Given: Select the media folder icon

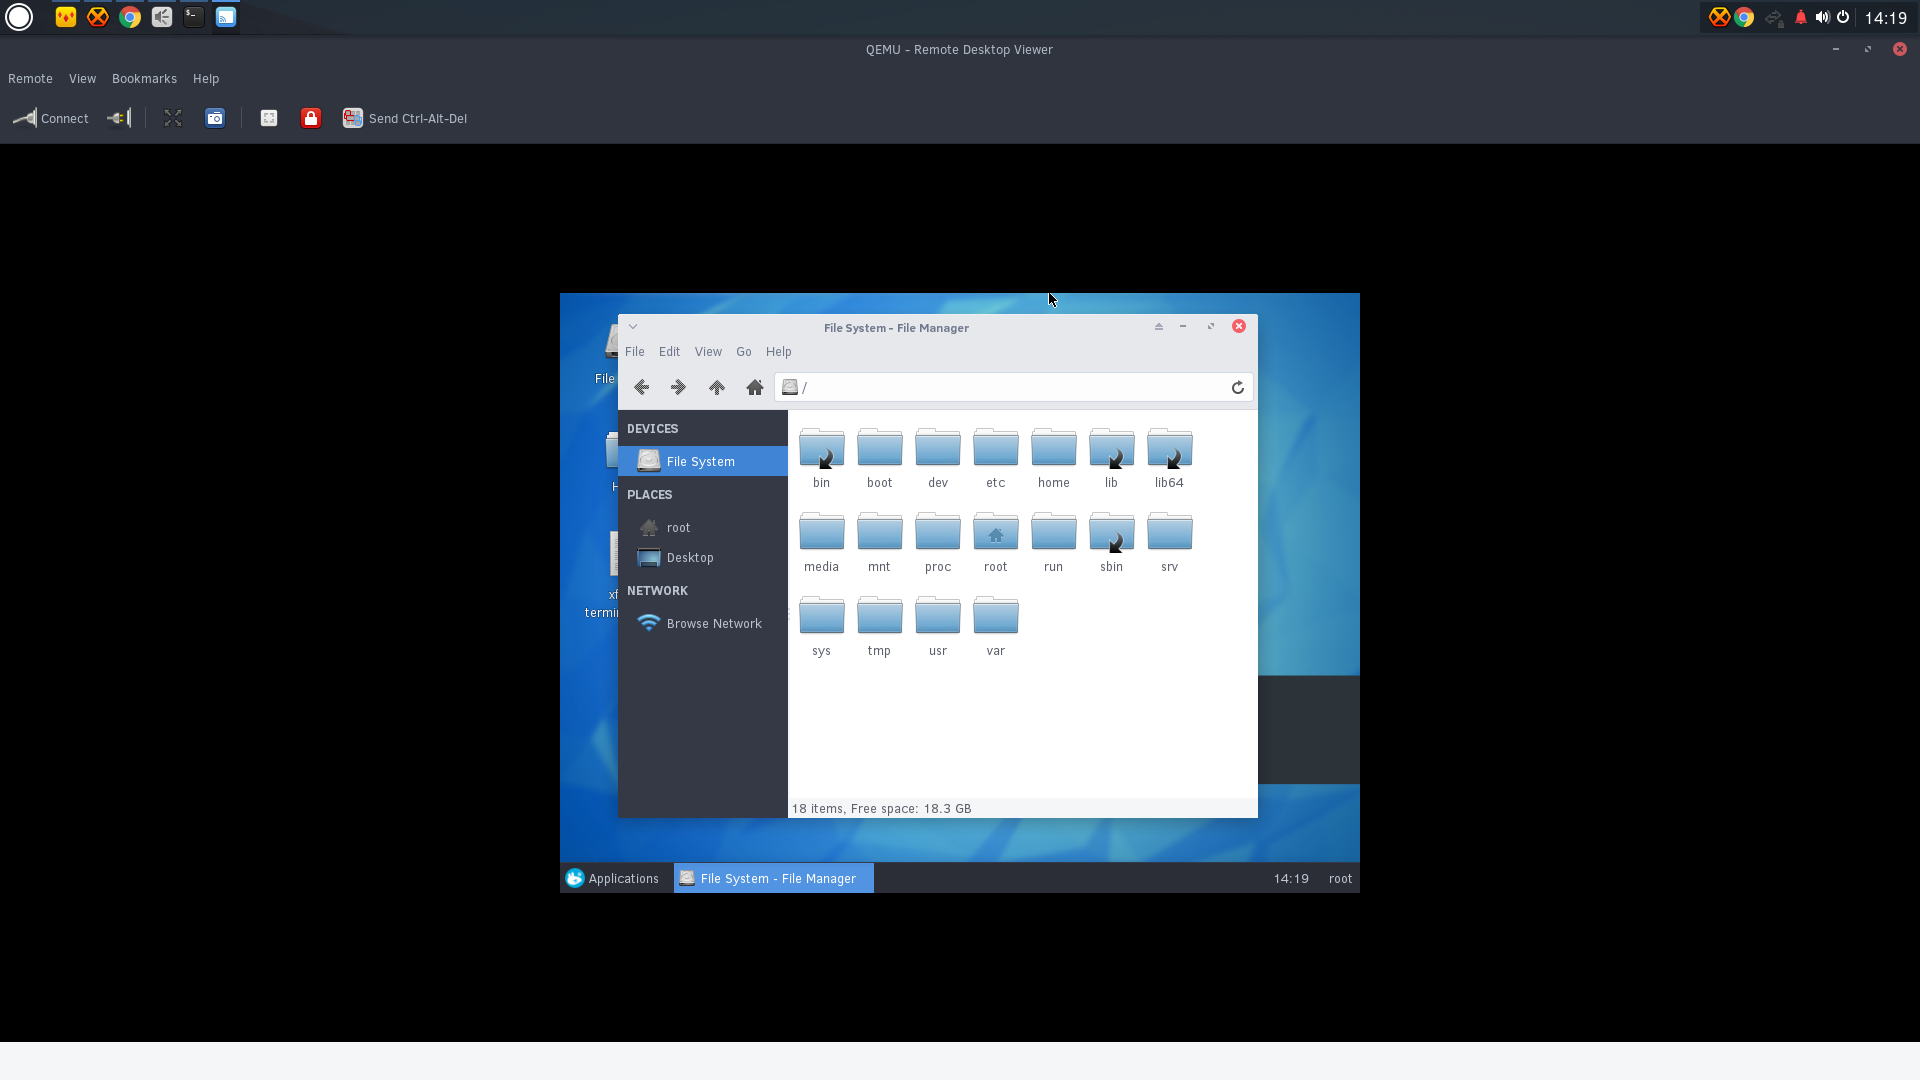Looking at the screenshot, I should (x=822, y=532).
